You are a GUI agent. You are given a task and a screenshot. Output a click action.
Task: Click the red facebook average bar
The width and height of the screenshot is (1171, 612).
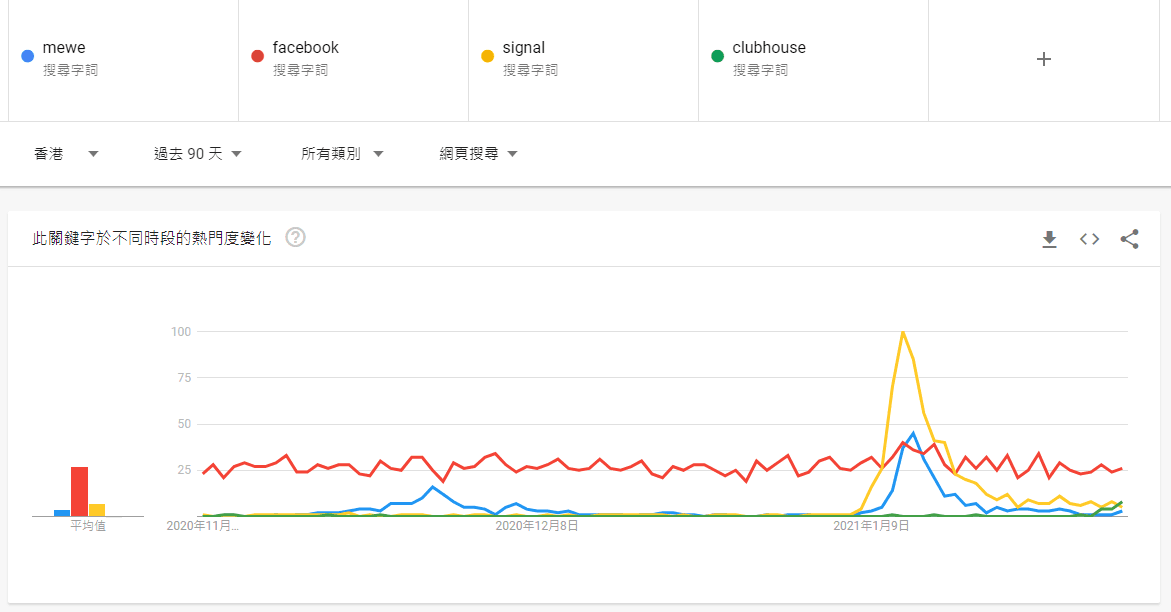click(x=79, y=491)
